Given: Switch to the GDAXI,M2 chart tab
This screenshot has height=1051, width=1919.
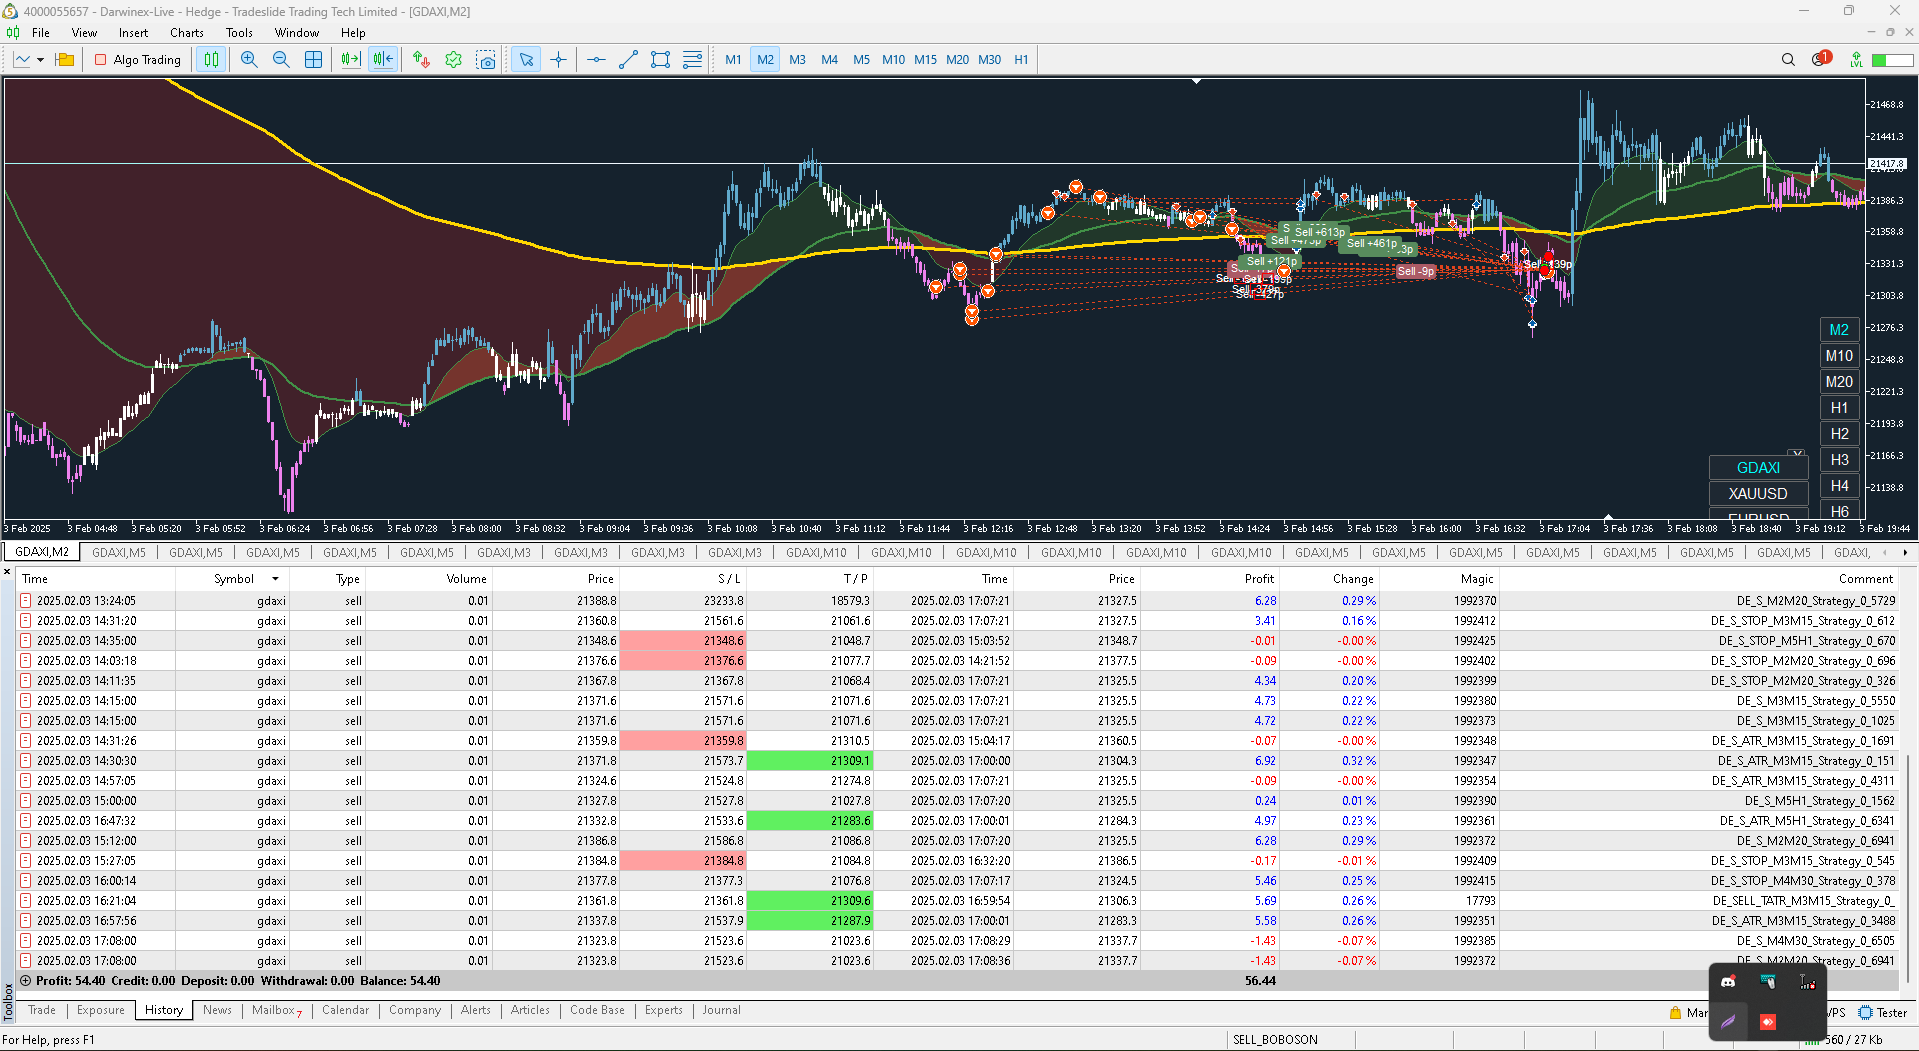Looking at the screenshot, I should pos(42,552).
